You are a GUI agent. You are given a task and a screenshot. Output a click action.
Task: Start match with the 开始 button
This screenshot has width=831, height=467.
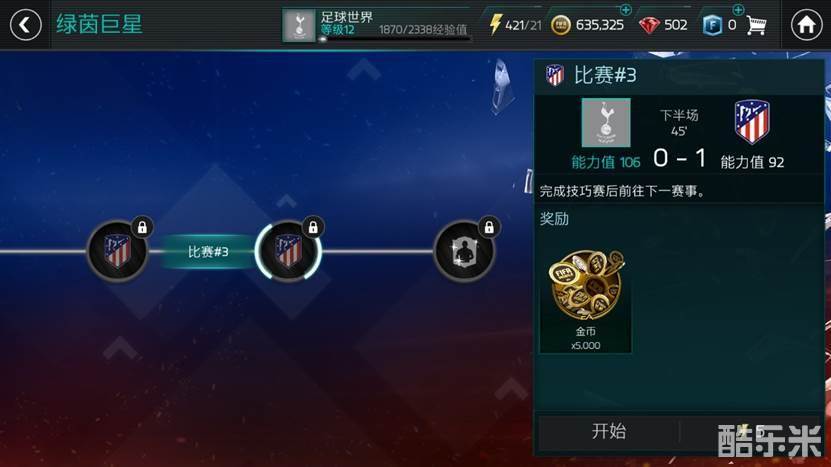608,431
